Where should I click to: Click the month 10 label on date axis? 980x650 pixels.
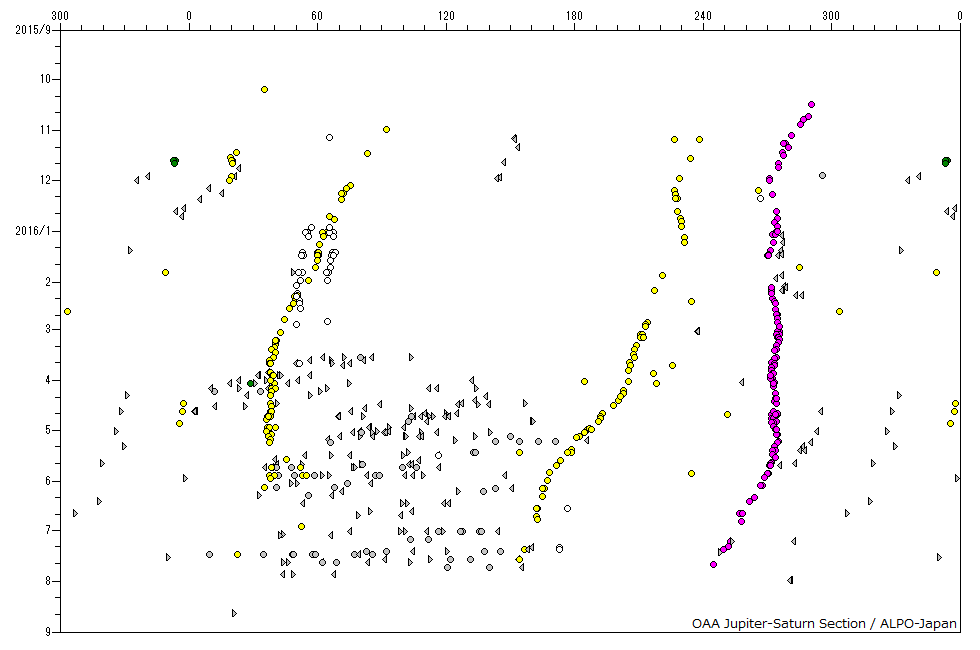coord(46,79)
